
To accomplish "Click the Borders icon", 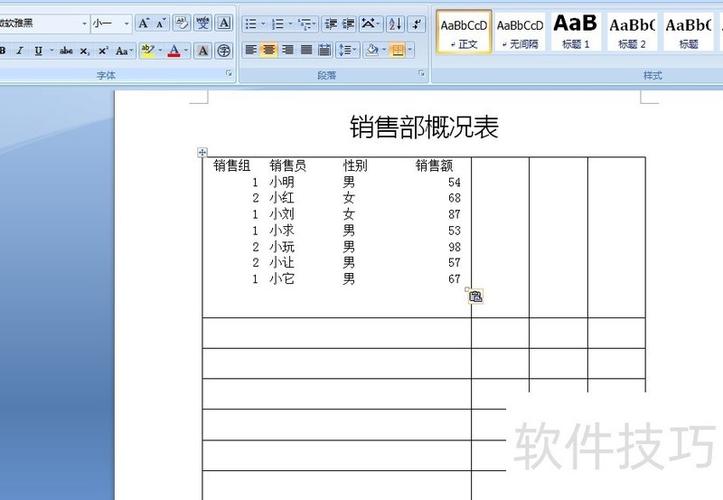I will pyautogui.click(x=397, y=49).
